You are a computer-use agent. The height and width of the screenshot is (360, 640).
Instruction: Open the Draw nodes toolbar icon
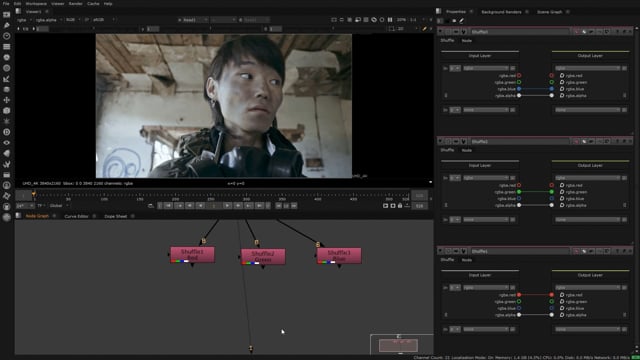[7, 25]
